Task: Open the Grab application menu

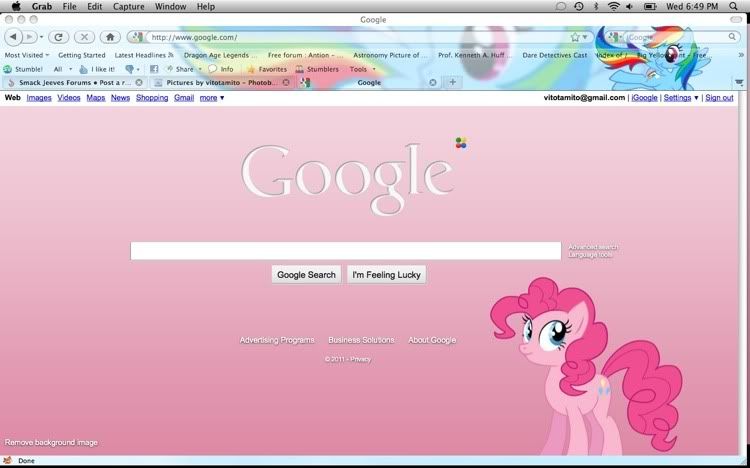Action: 42,6
